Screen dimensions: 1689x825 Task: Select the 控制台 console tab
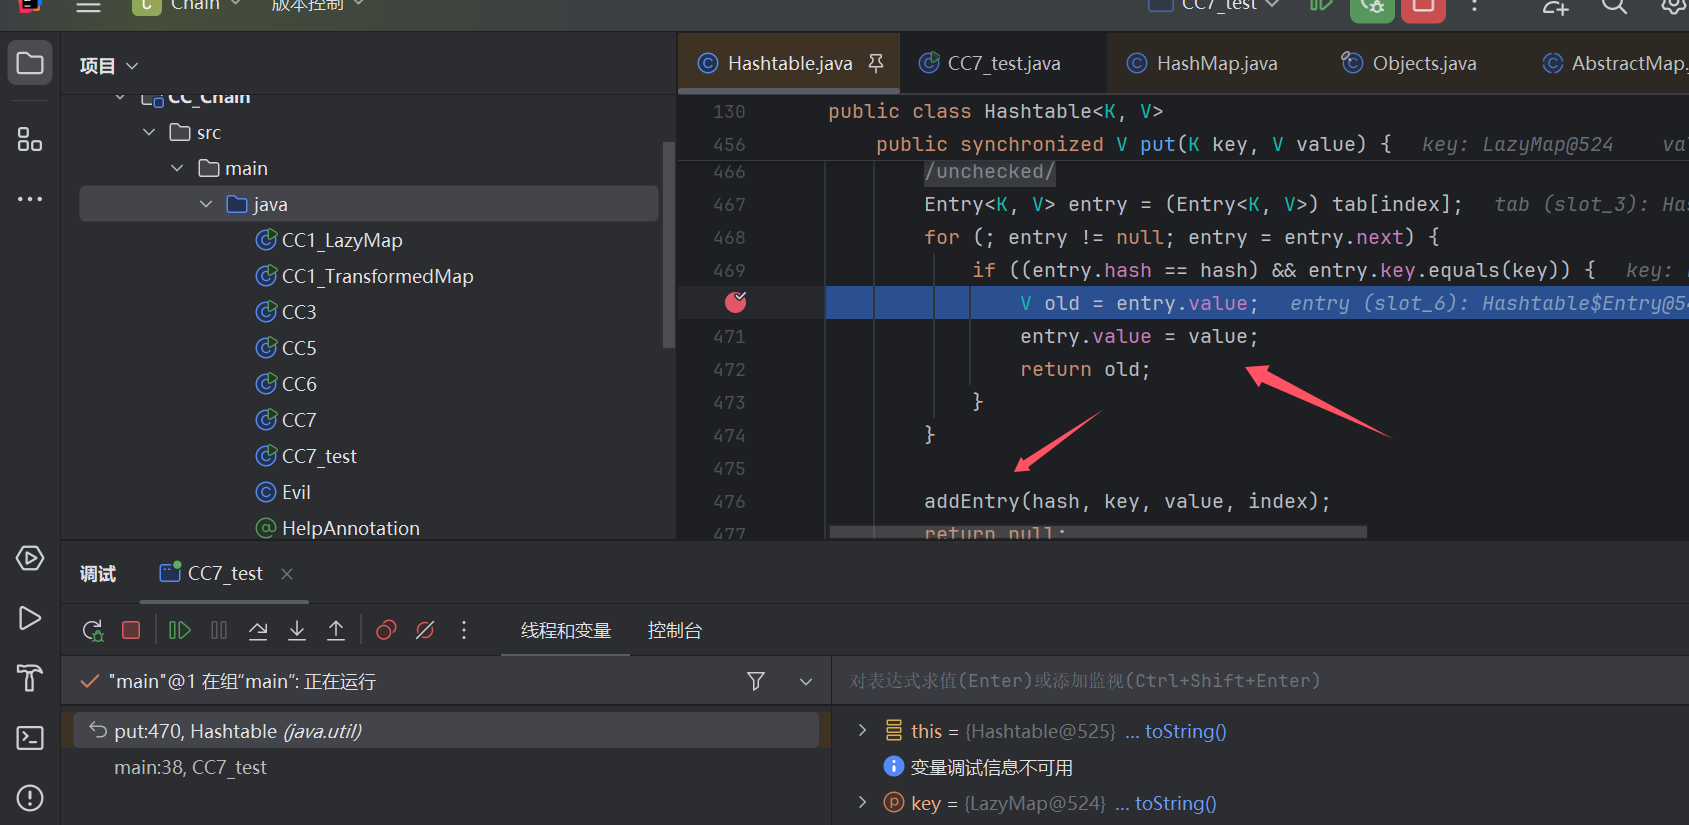click(x=675, y=630)
